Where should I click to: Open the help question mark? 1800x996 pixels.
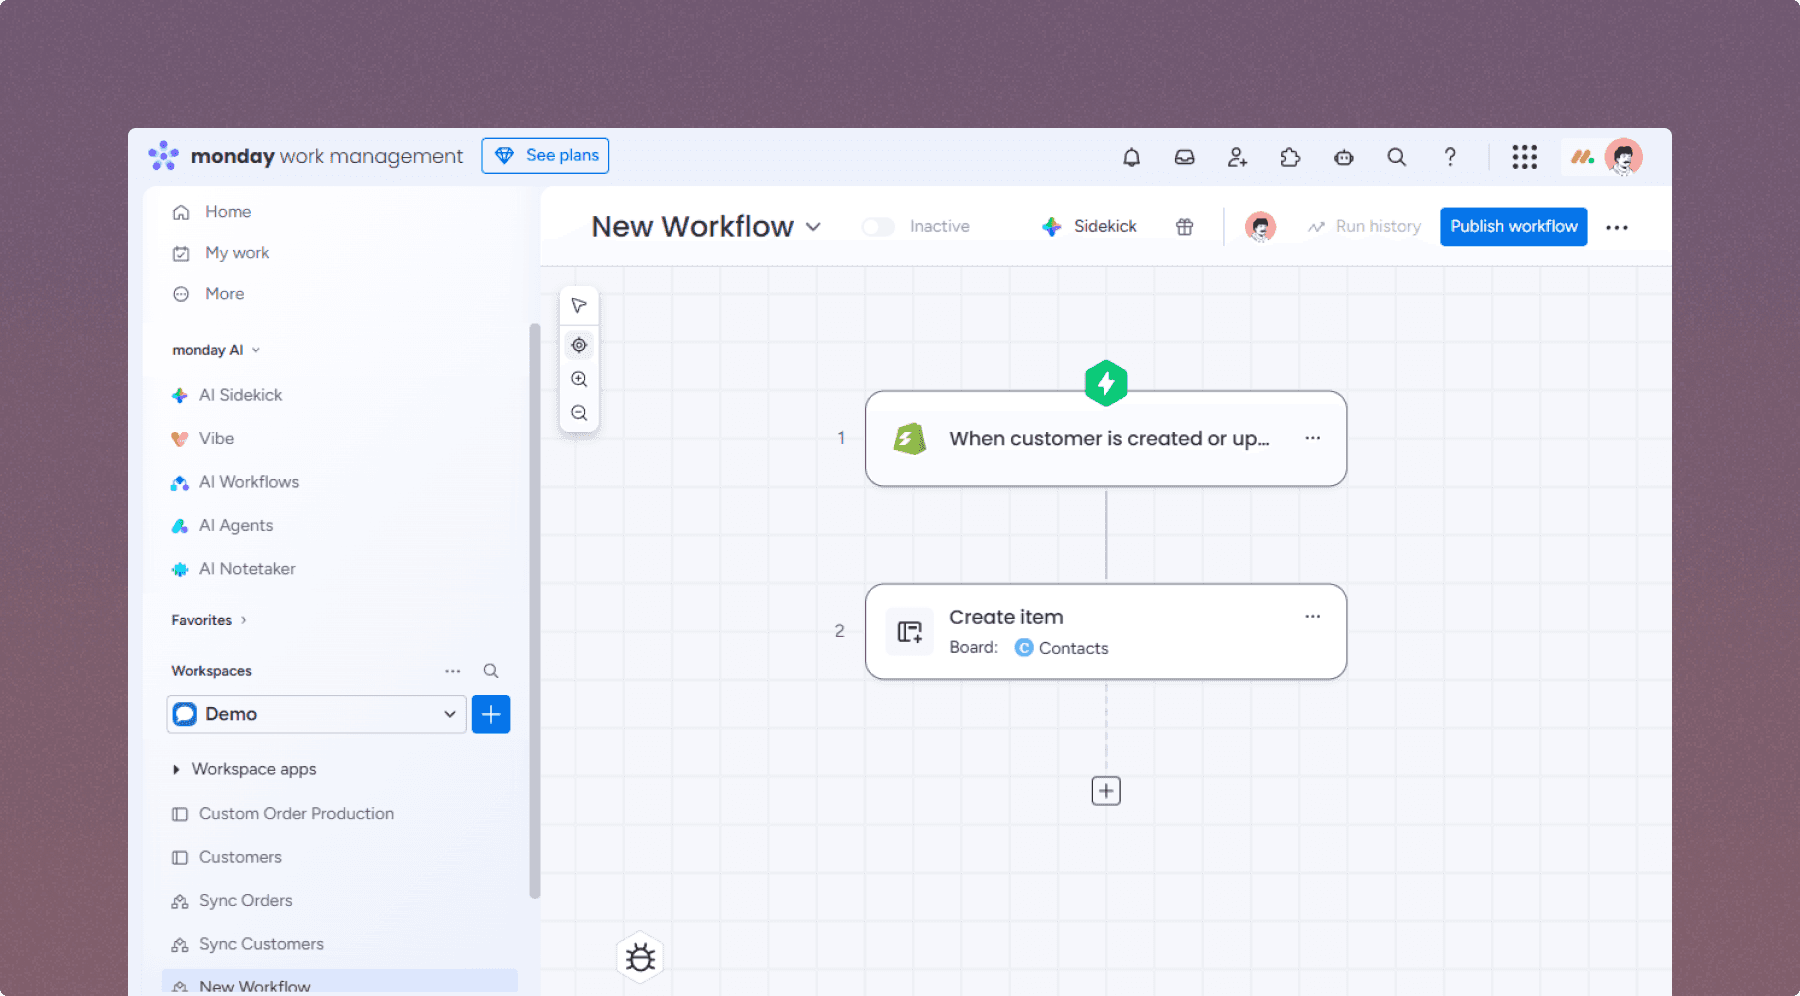[1450, 157]
